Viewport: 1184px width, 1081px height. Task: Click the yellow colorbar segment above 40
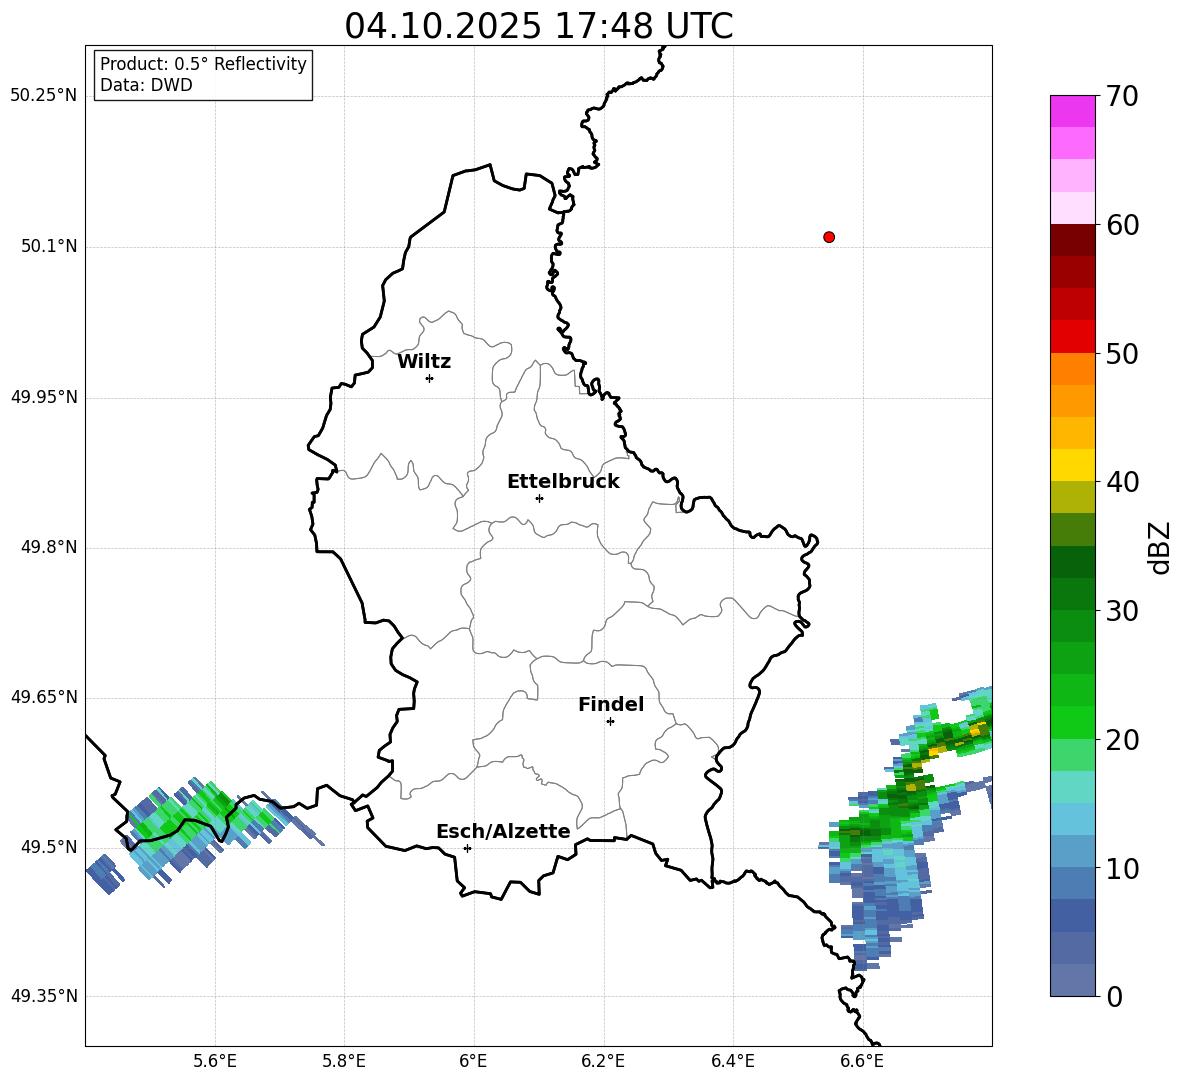1072,465
